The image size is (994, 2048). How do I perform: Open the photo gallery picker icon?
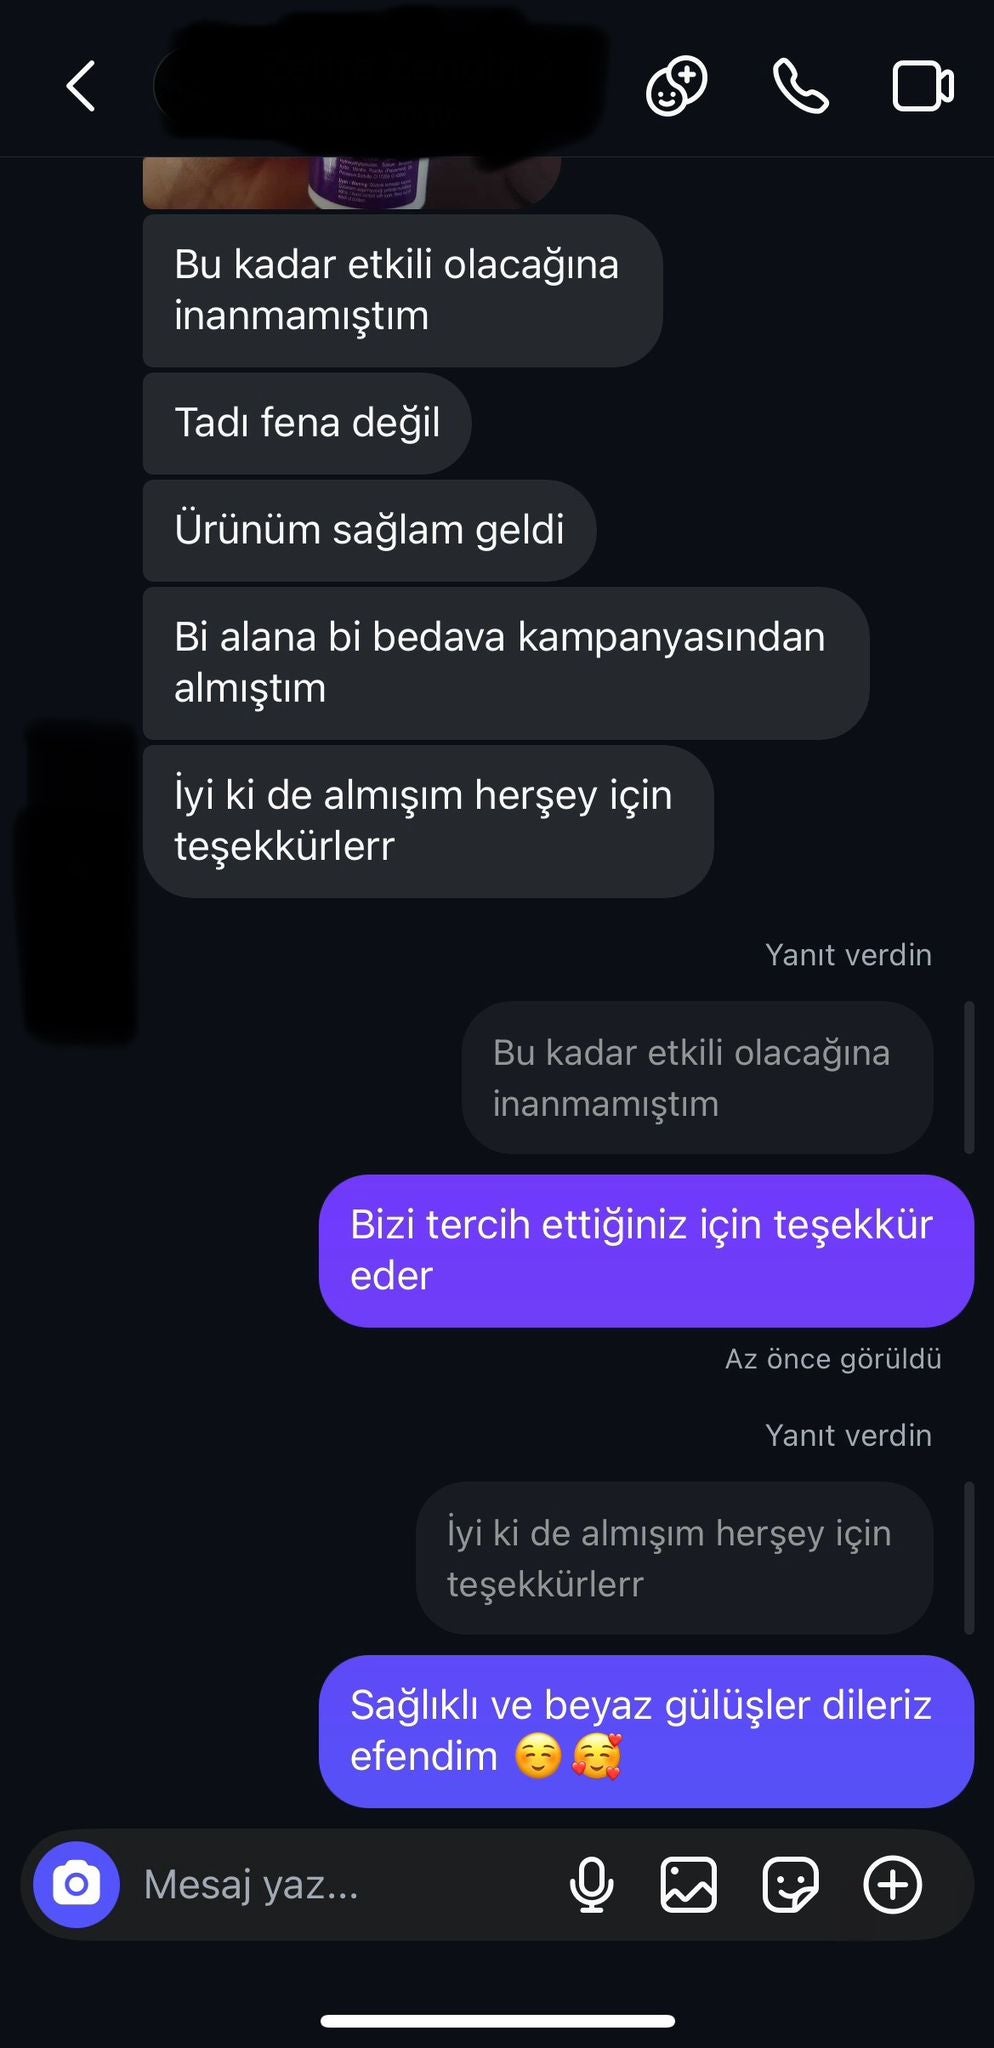pyautogui.click(x=689, y=1885)
